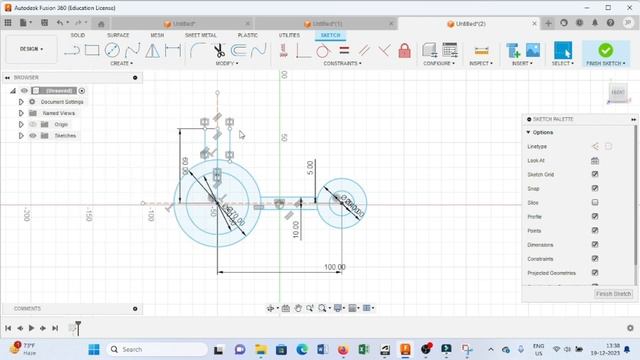Expand the Document Settings tree node
This screenshot has width=640, height=360.
[x=21, y=102]
